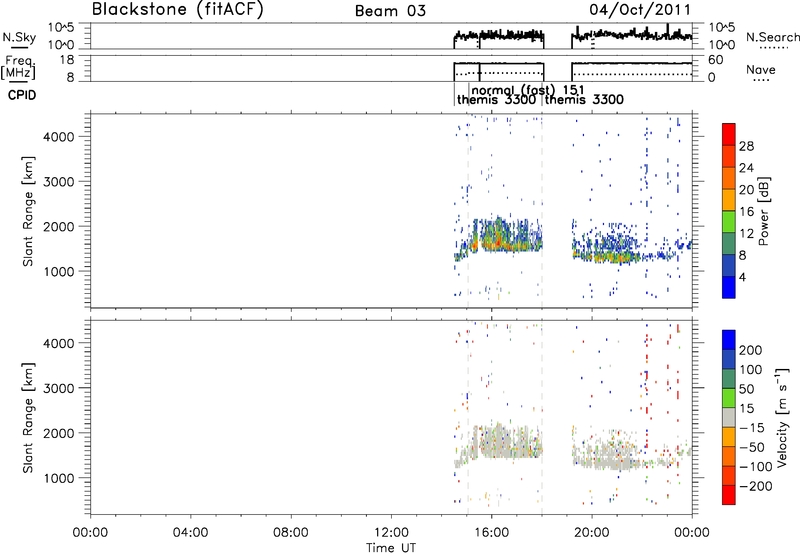Image resolution: width=800 pixels, height=554 pixels.
Task: Click the "4000" tick on the velocity panel
Action: tap(59, 343)
